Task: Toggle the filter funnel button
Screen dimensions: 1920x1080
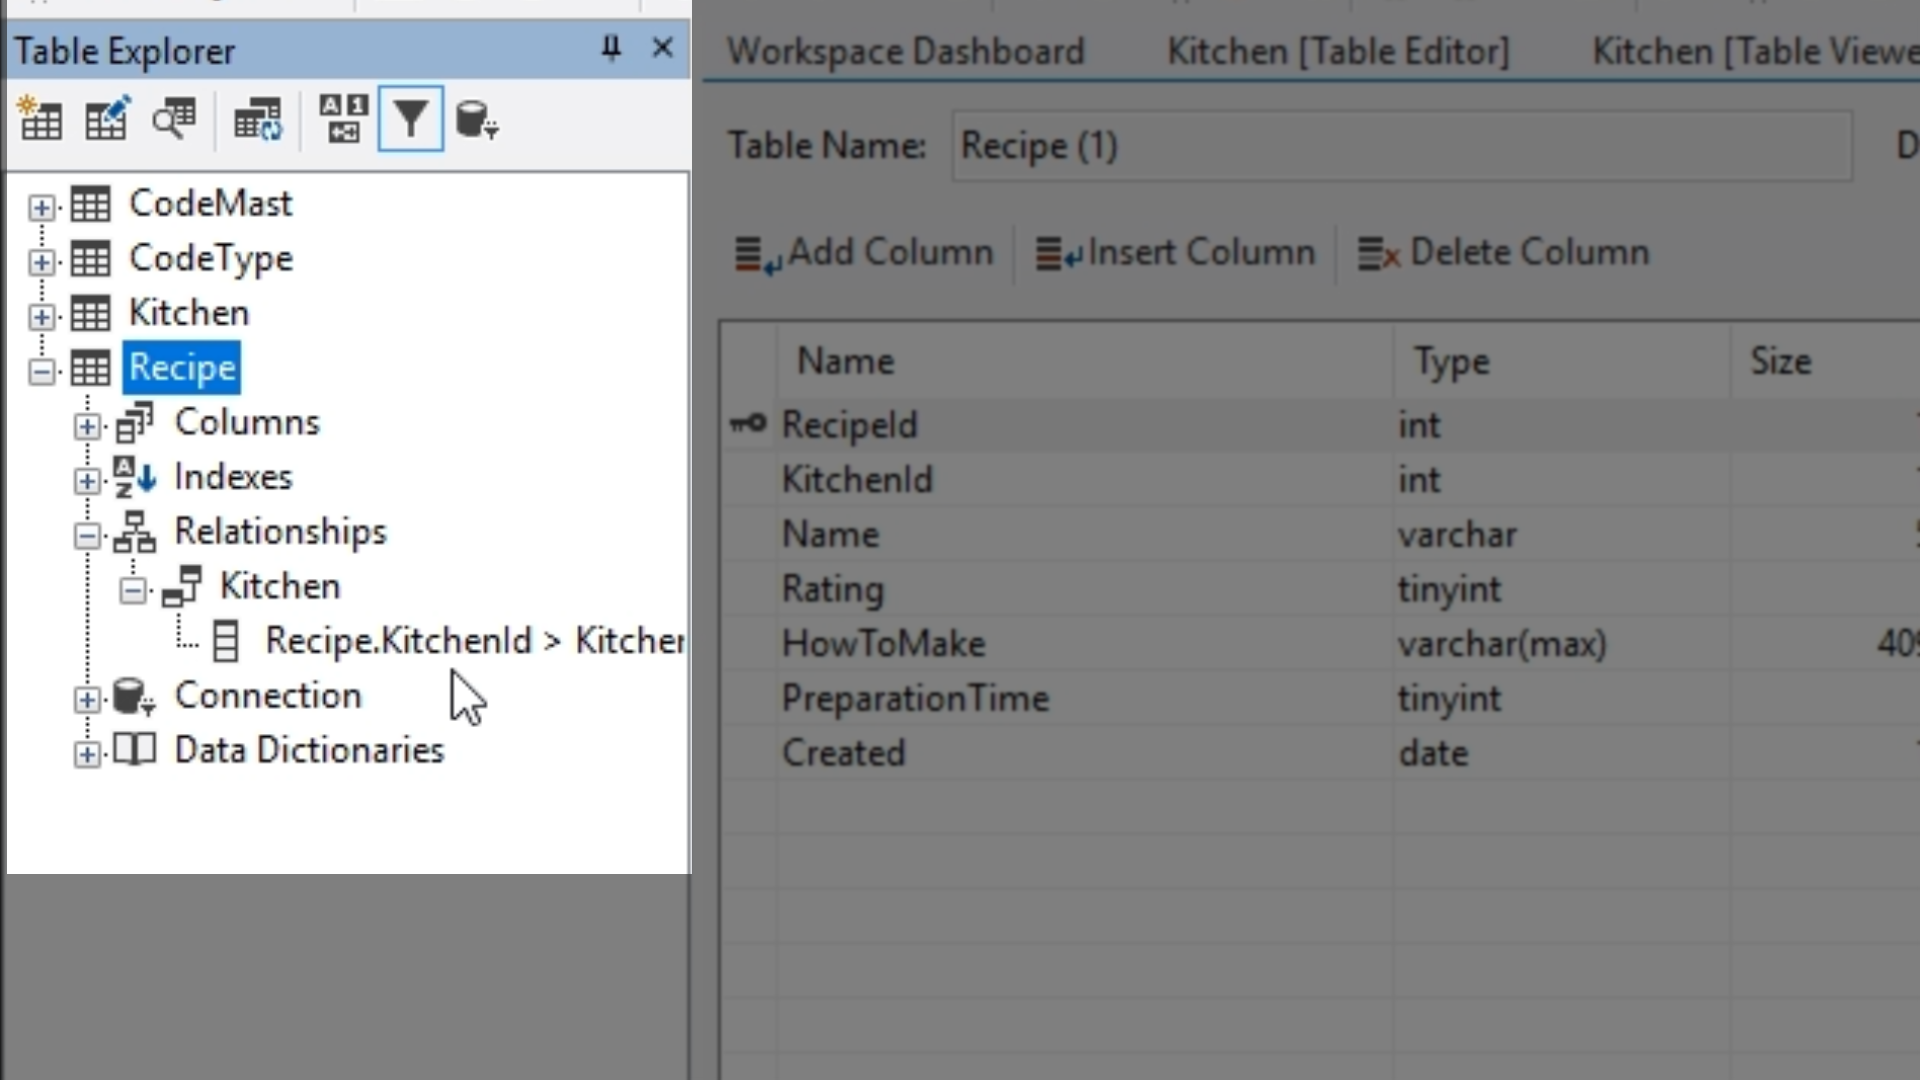Action: click(410, 120)
